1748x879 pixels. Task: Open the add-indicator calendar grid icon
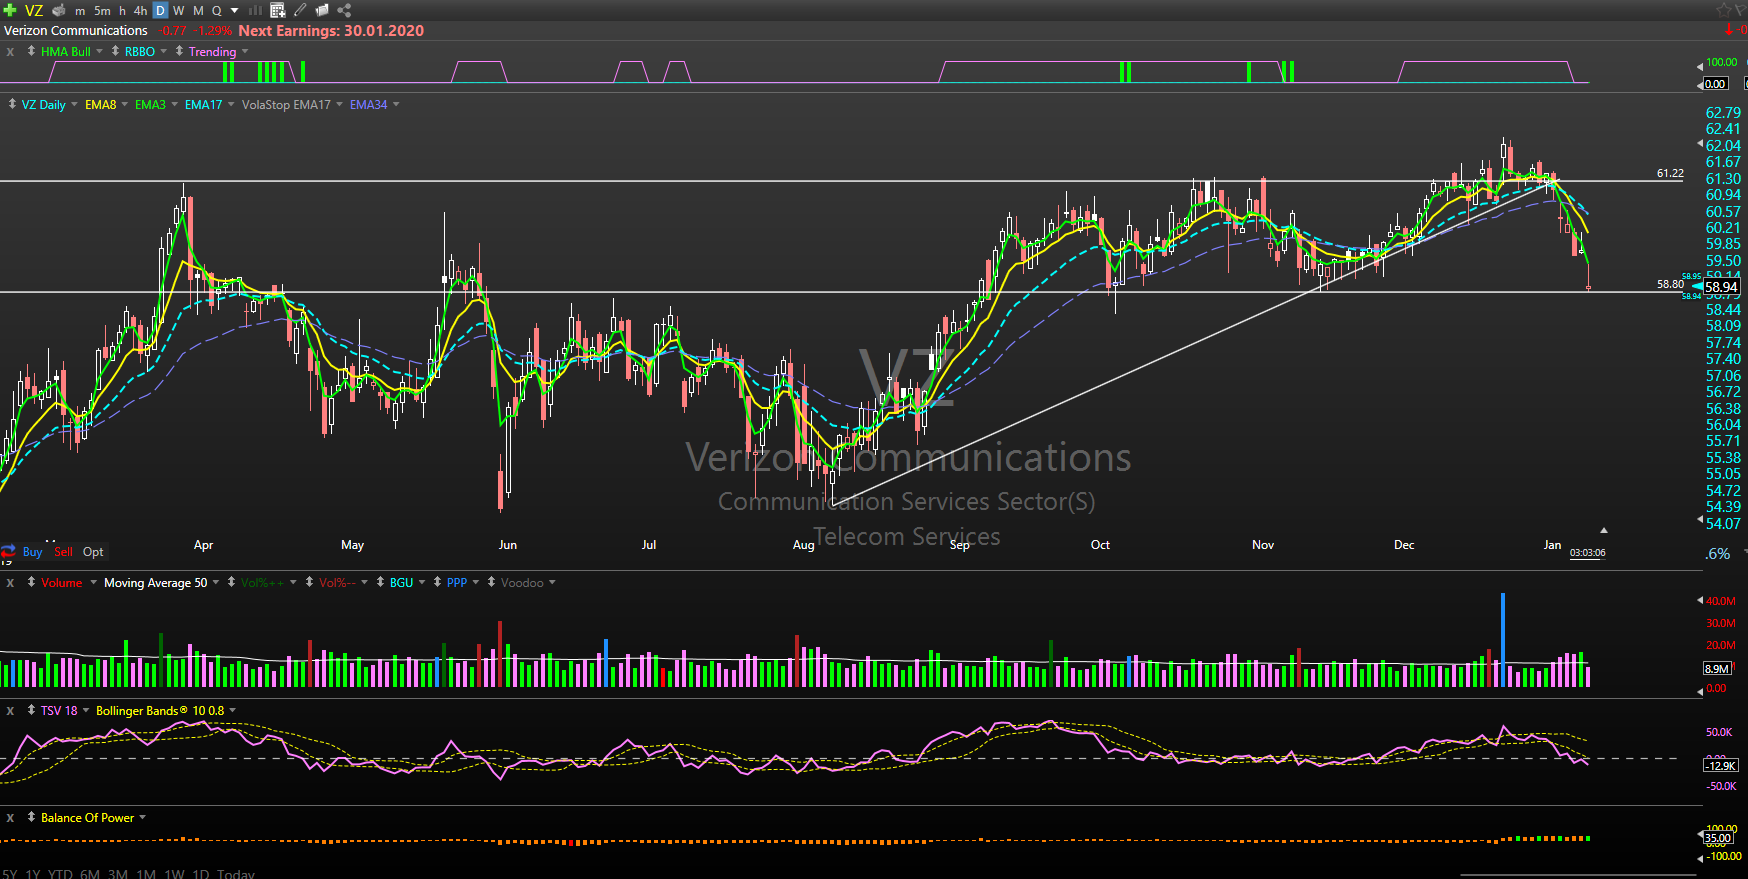tap(278, 10)
